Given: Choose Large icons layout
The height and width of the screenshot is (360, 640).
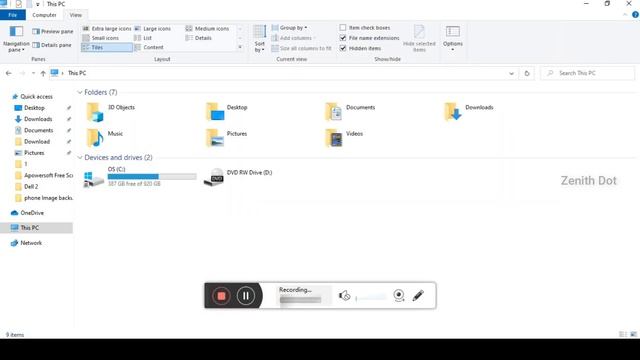Looking at the screenshot, I should (x=153, y=29).
